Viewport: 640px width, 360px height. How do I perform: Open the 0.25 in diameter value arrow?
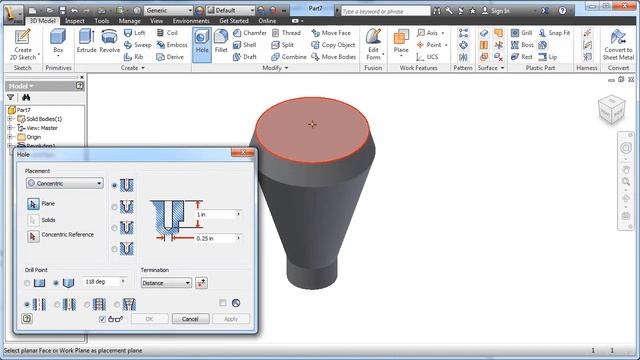(x=238, y=238)
